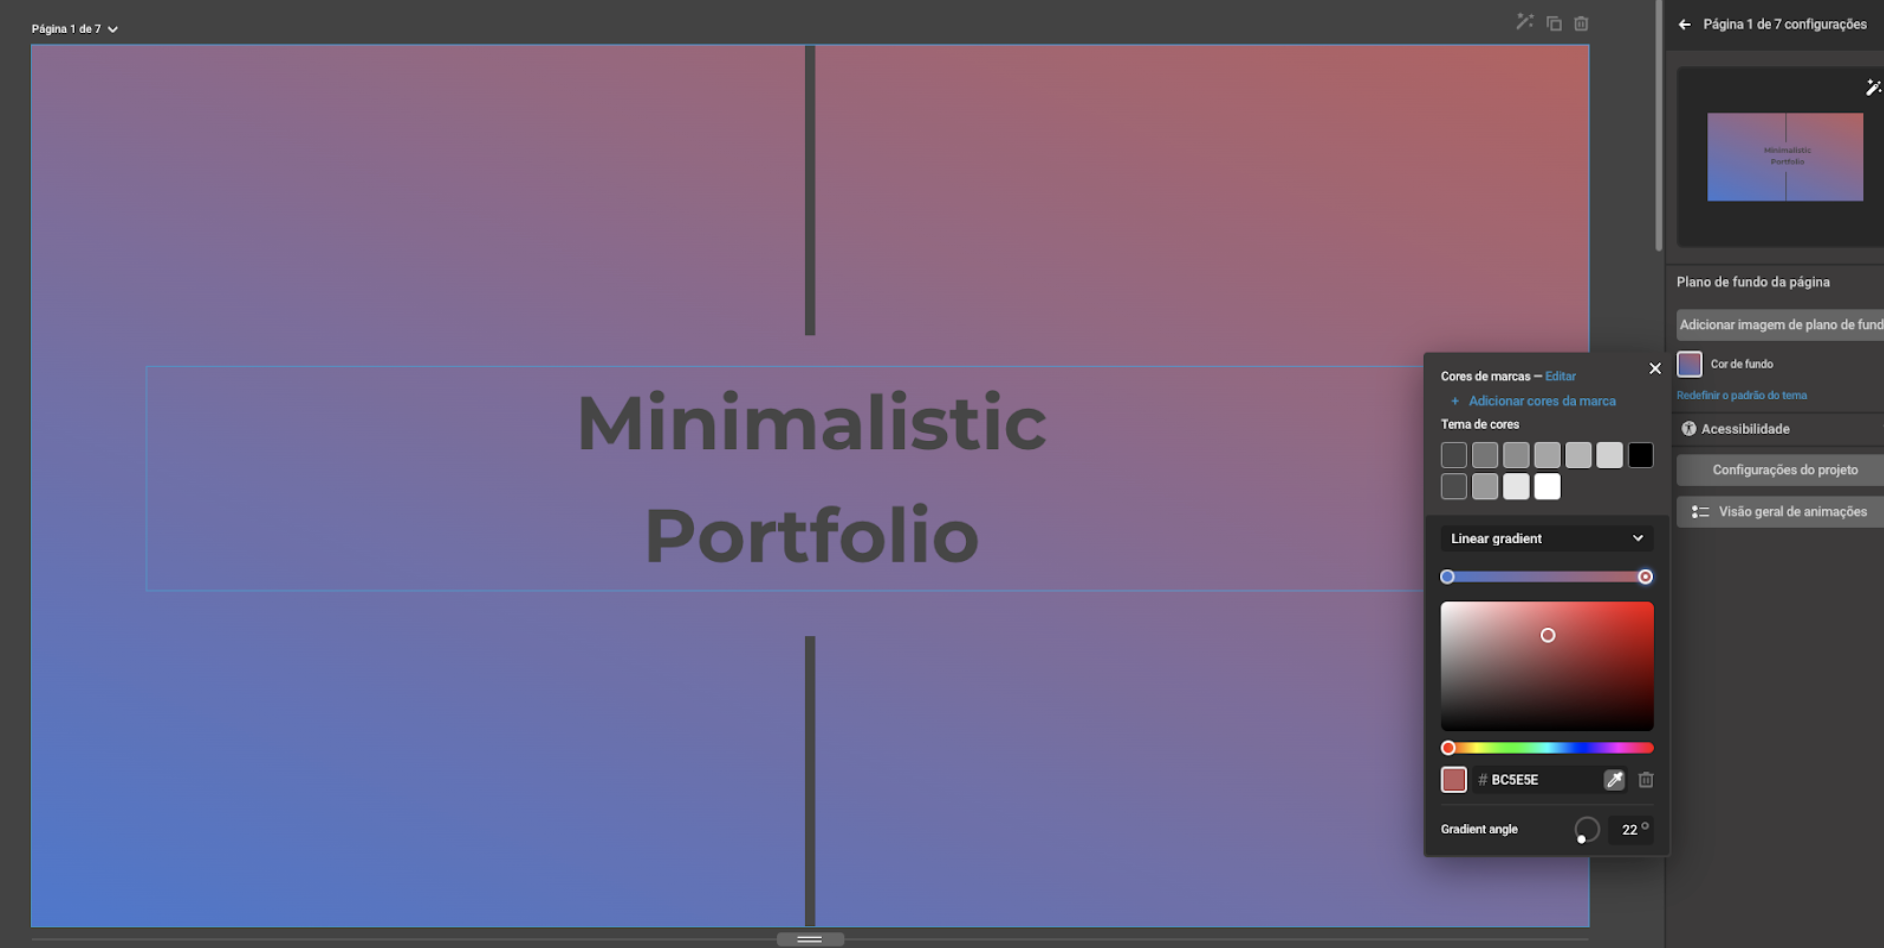1884x948 pixels.
Task: Open Configurações do projeto
Action: click(1784, 470)
